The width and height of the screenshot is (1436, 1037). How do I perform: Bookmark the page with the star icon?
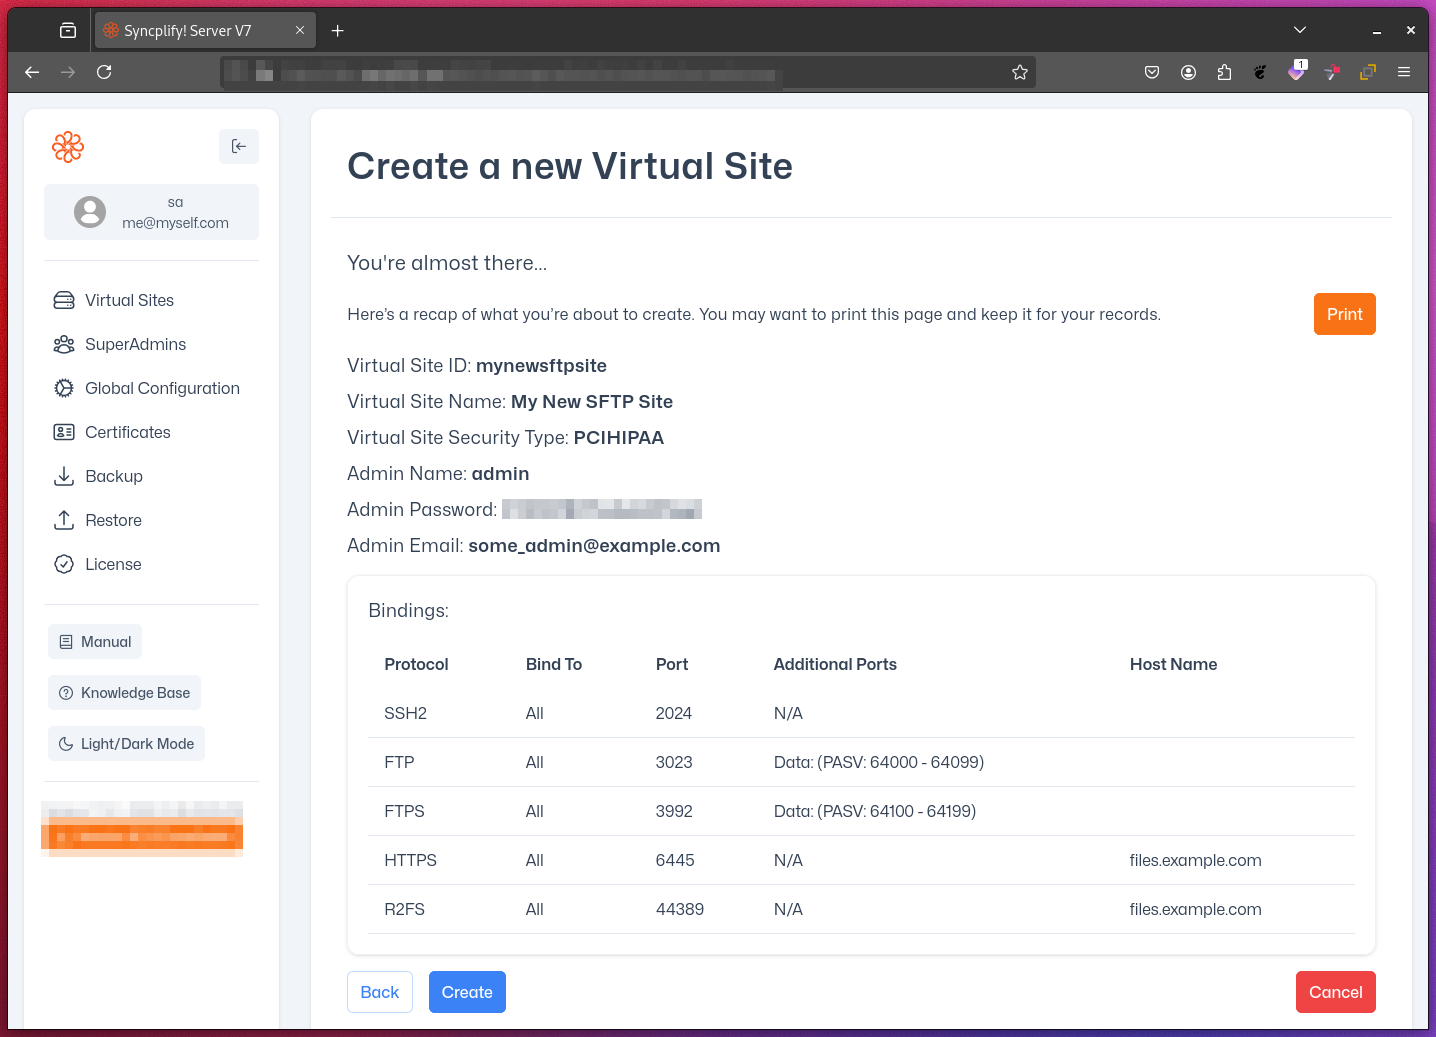pyautogui.click(x=1019, y=72)
